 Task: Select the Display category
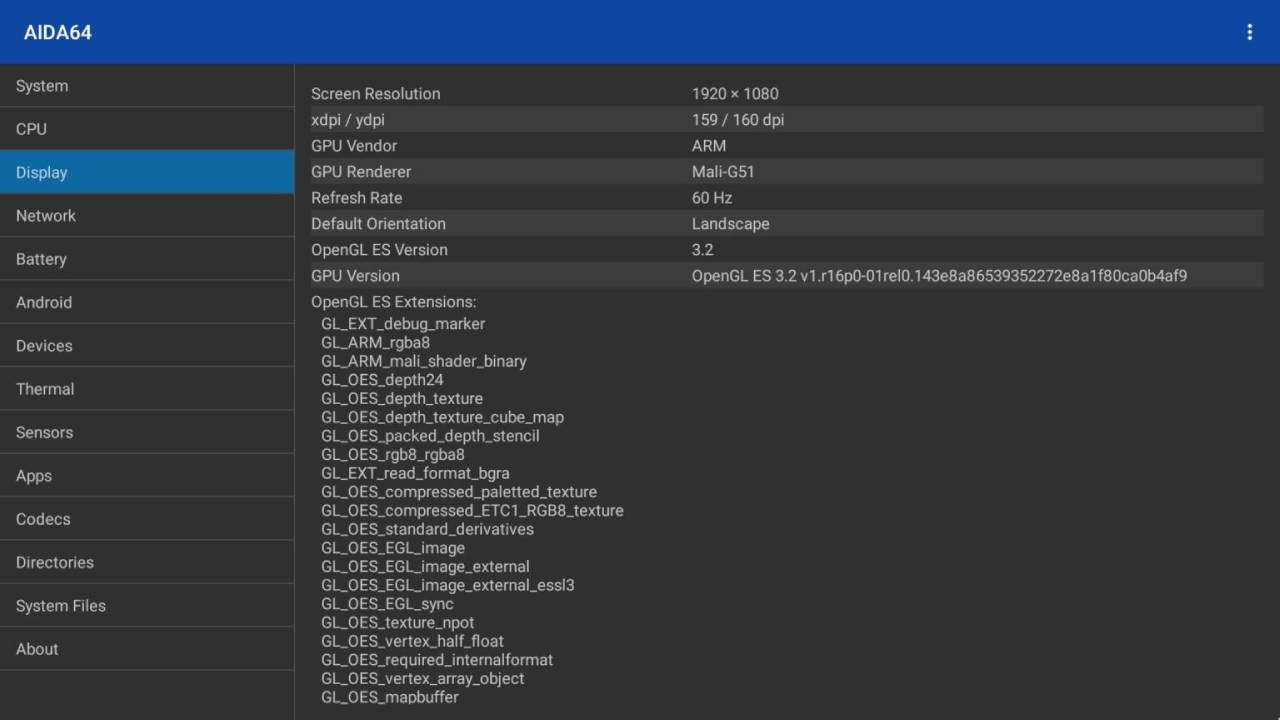tap(147, 172)
